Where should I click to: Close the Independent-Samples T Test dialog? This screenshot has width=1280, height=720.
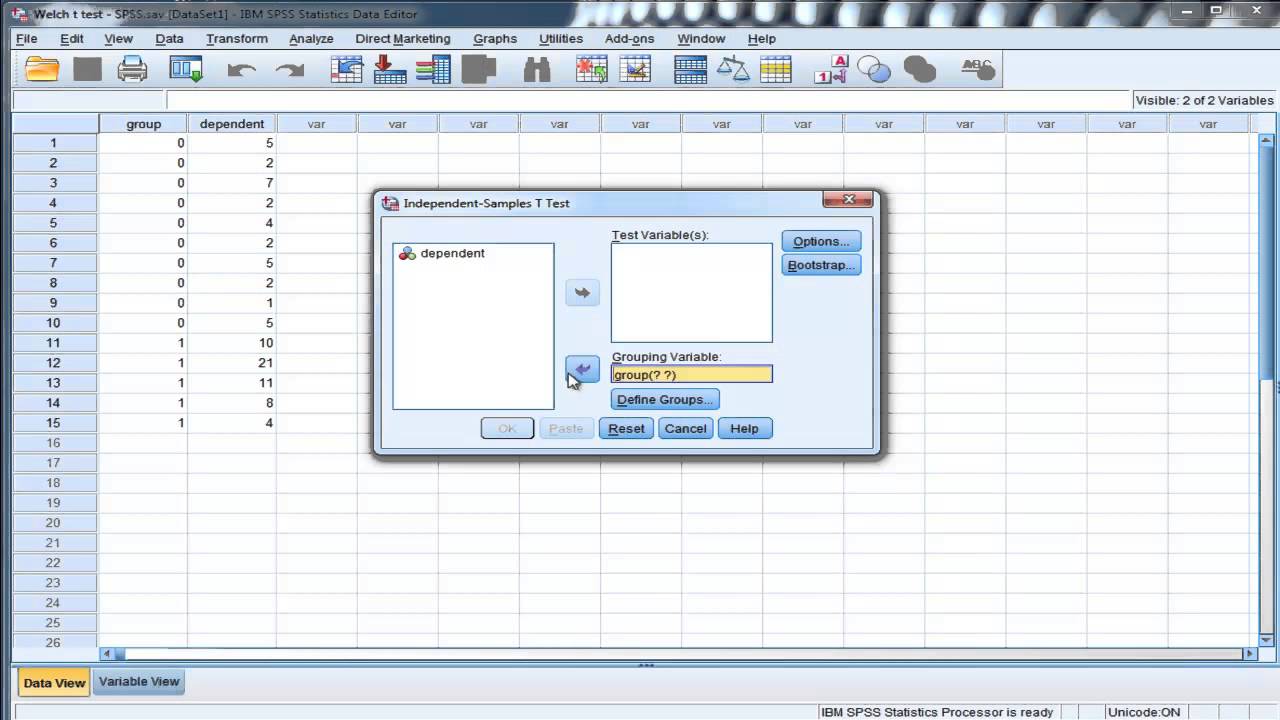coord(848,199)
